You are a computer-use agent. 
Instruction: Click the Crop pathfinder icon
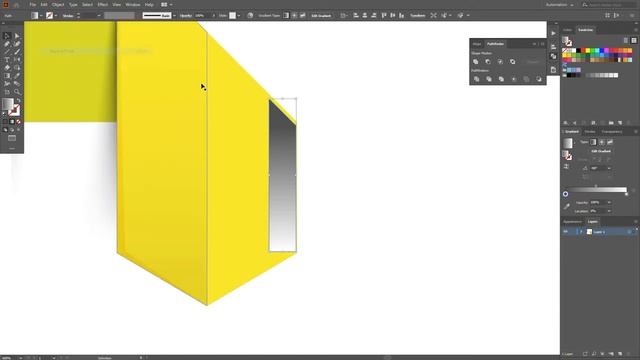pos(514,79)
